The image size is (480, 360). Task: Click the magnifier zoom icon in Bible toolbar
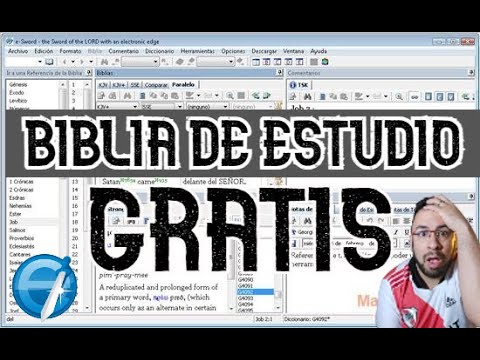click(x=230, y=96)
